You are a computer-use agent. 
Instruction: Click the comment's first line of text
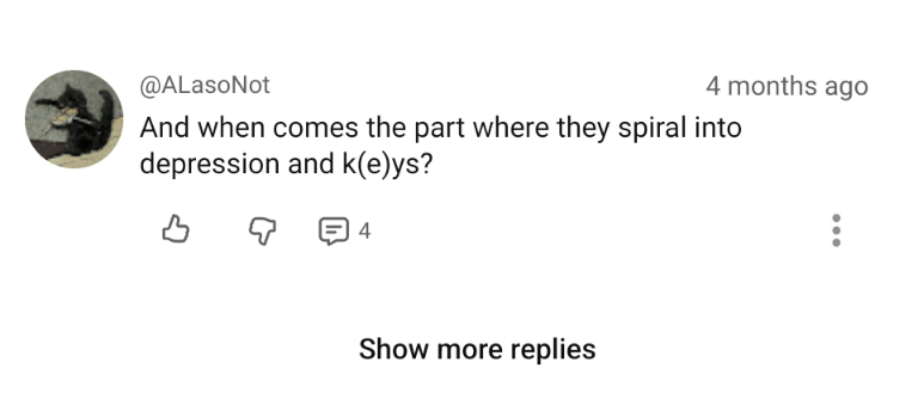tap(440, 129)
